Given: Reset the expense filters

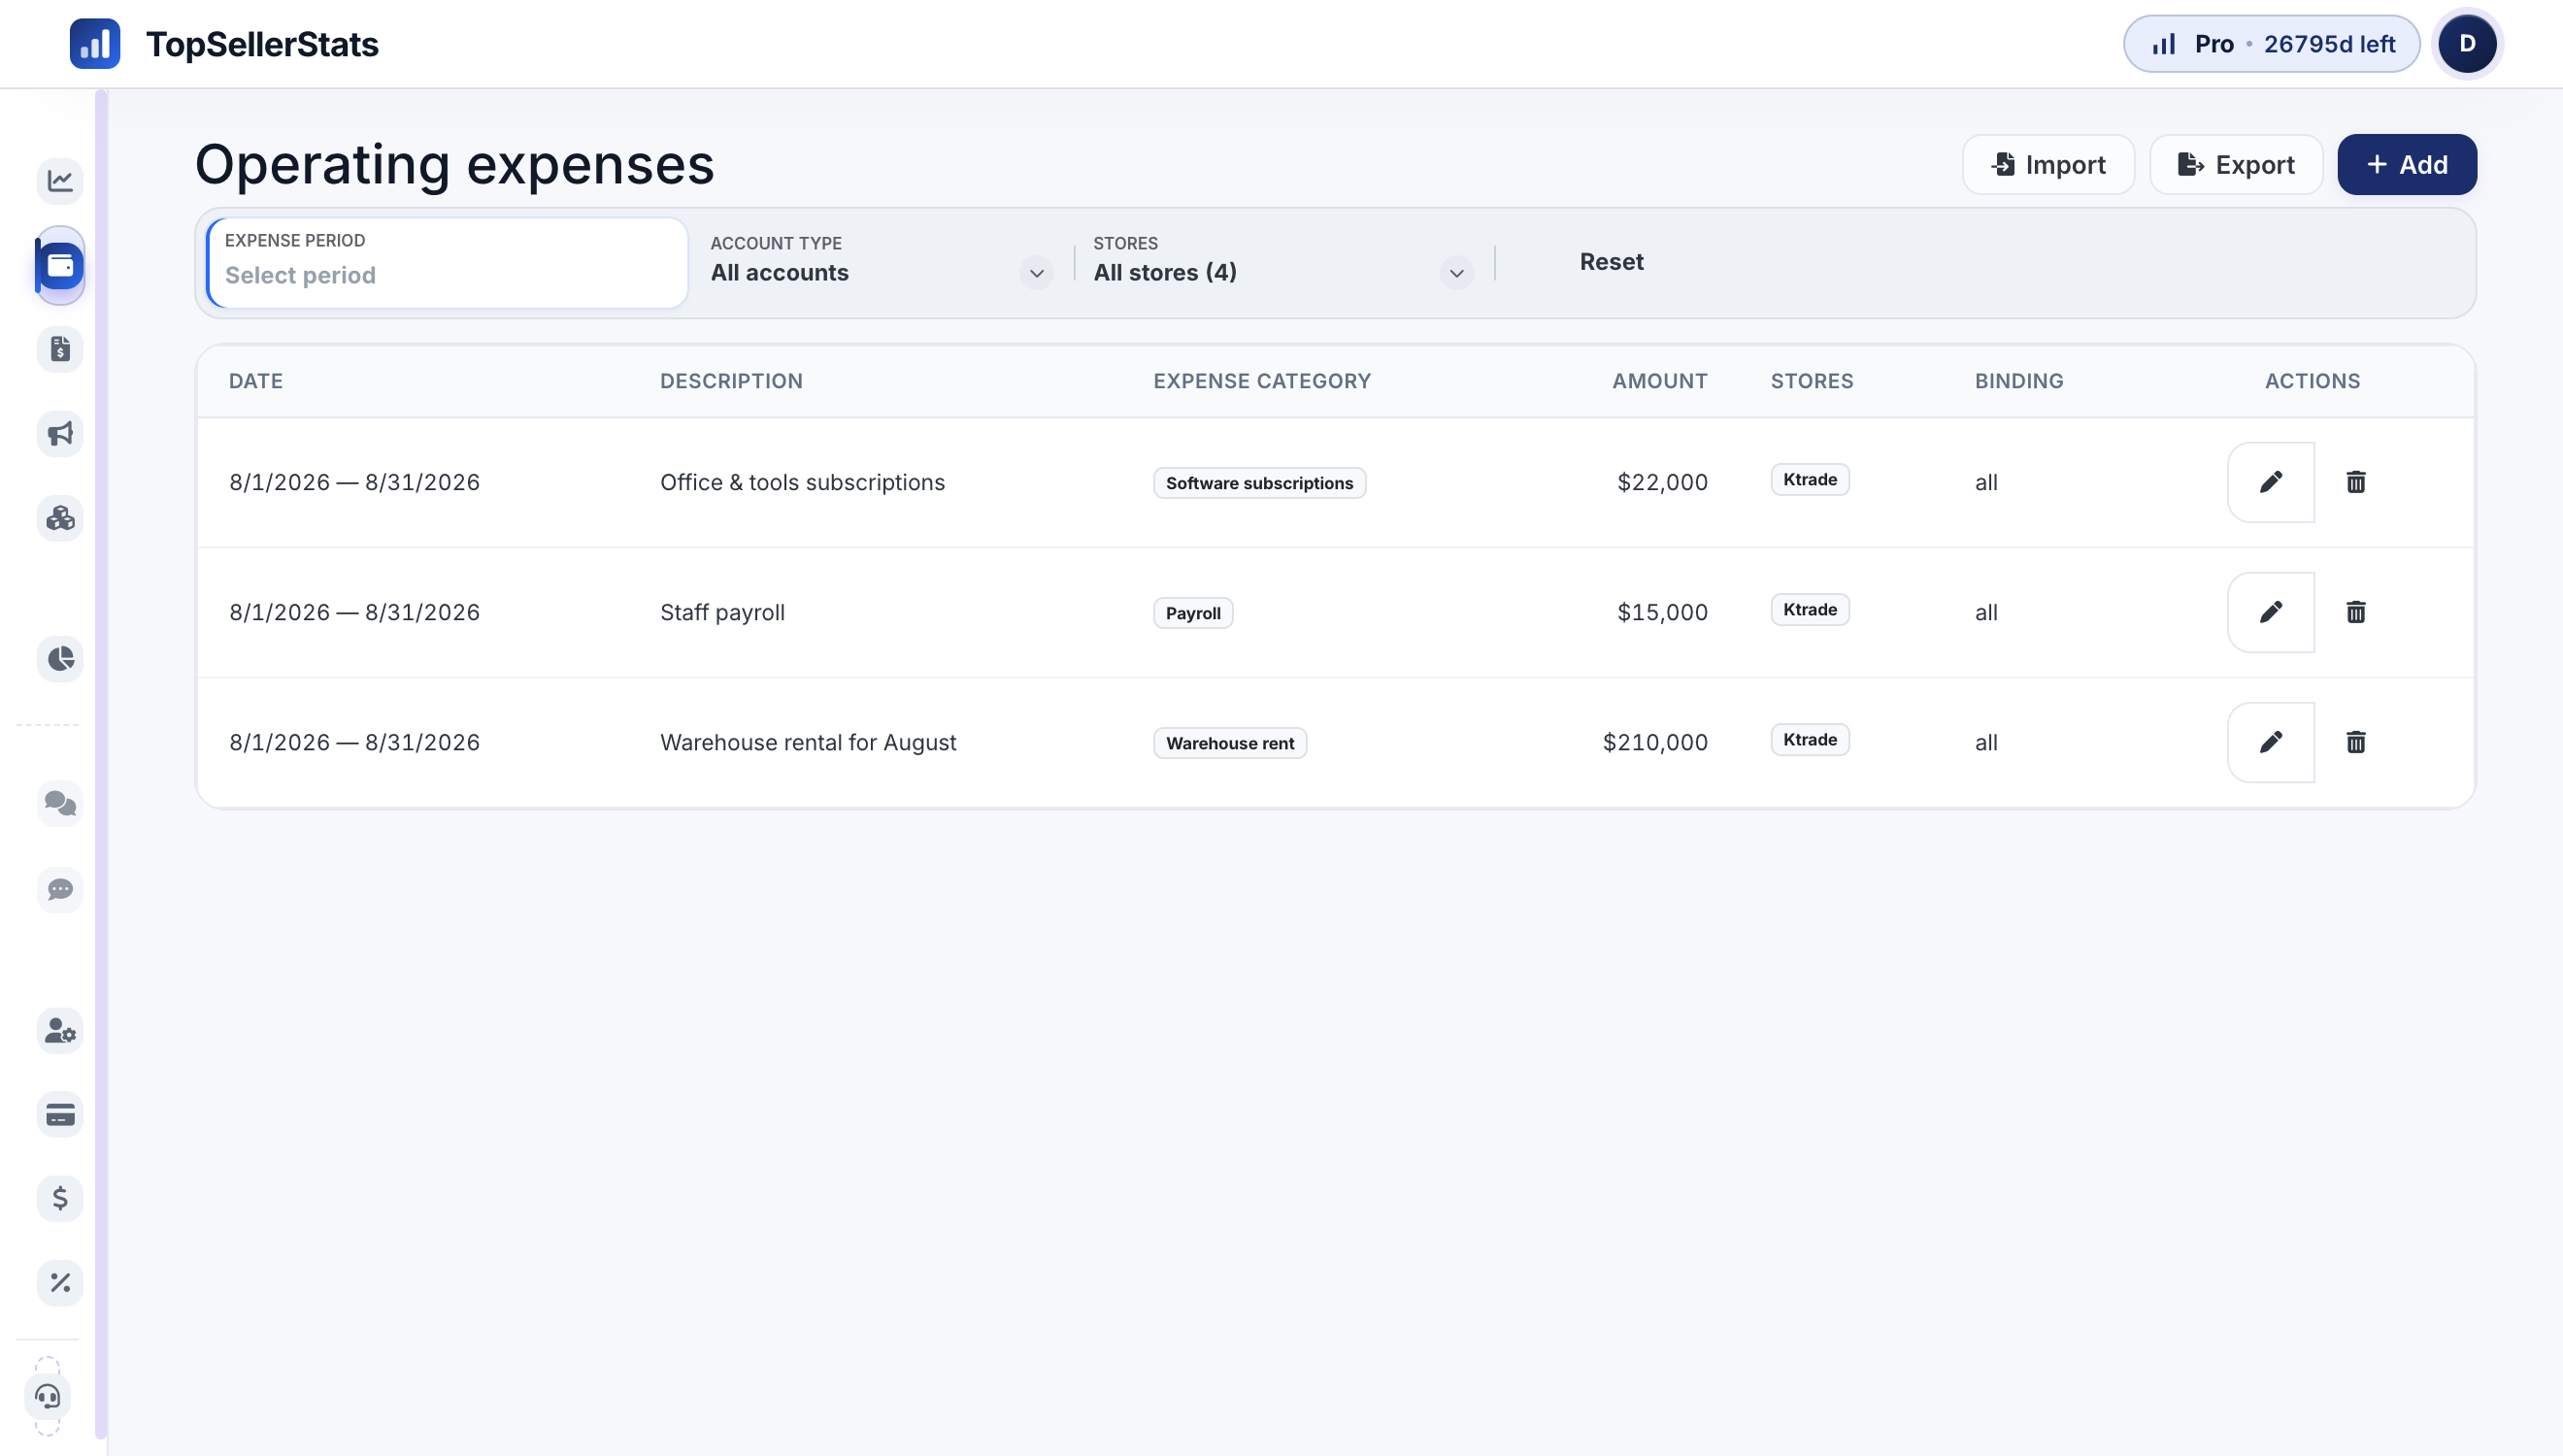Looking at the screenshot, I should [1611, 262].
